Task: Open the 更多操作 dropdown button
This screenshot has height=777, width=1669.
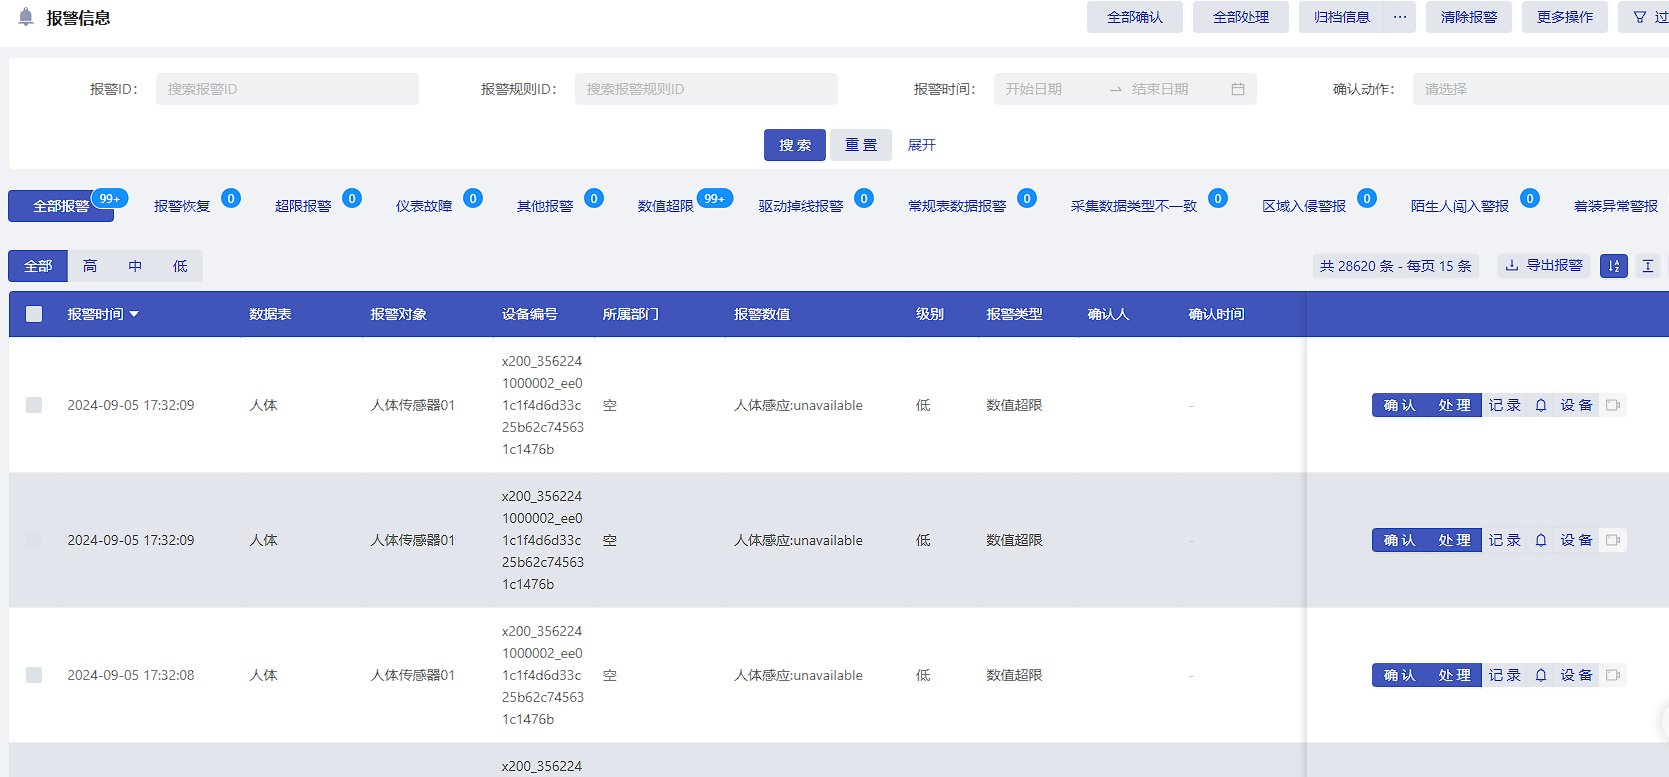Action: coord(1565,17)
